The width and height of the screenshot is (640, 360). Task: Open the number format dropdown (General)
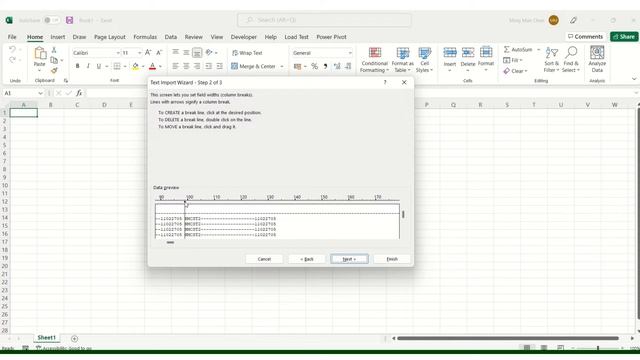click(350, 53)
